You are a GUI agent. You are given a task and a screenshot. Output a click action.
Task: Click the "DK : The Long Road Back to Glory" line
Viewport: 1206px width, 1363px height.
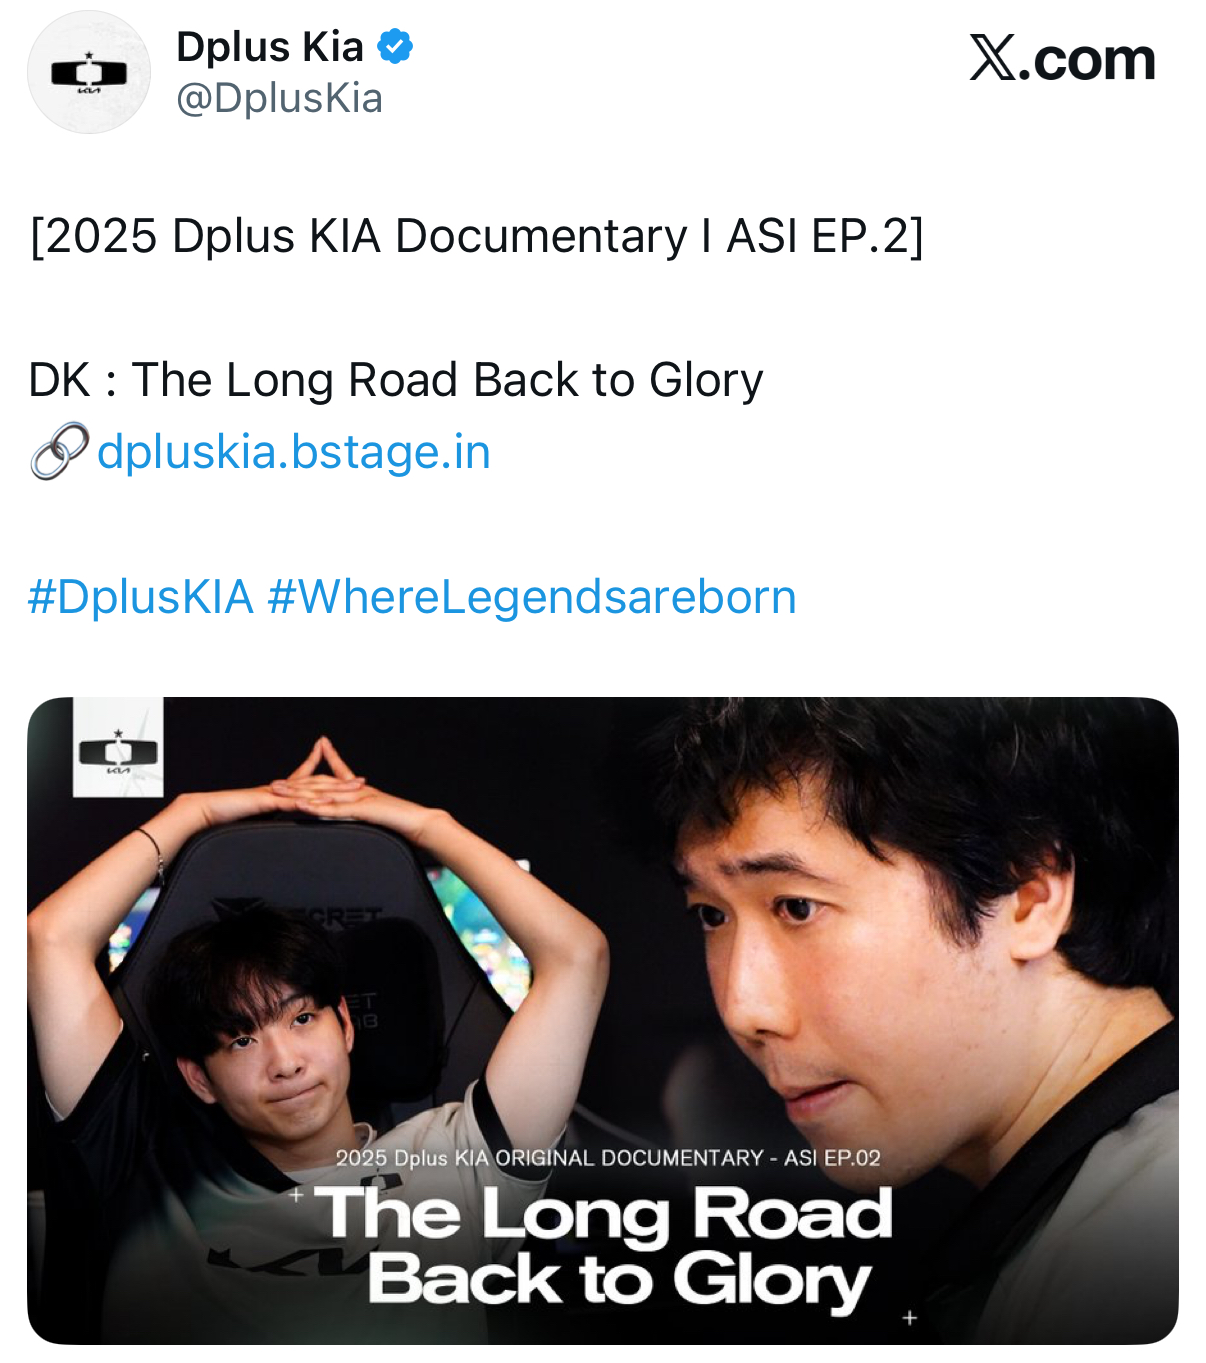coord(396,380)
